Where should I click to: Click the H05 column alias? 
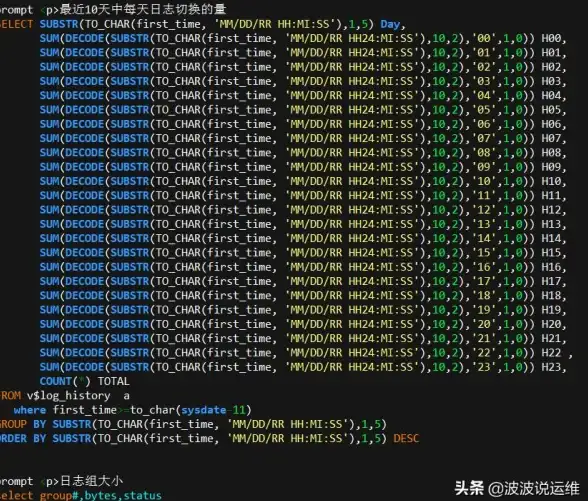pyautogui.click(x=551, y=110)
